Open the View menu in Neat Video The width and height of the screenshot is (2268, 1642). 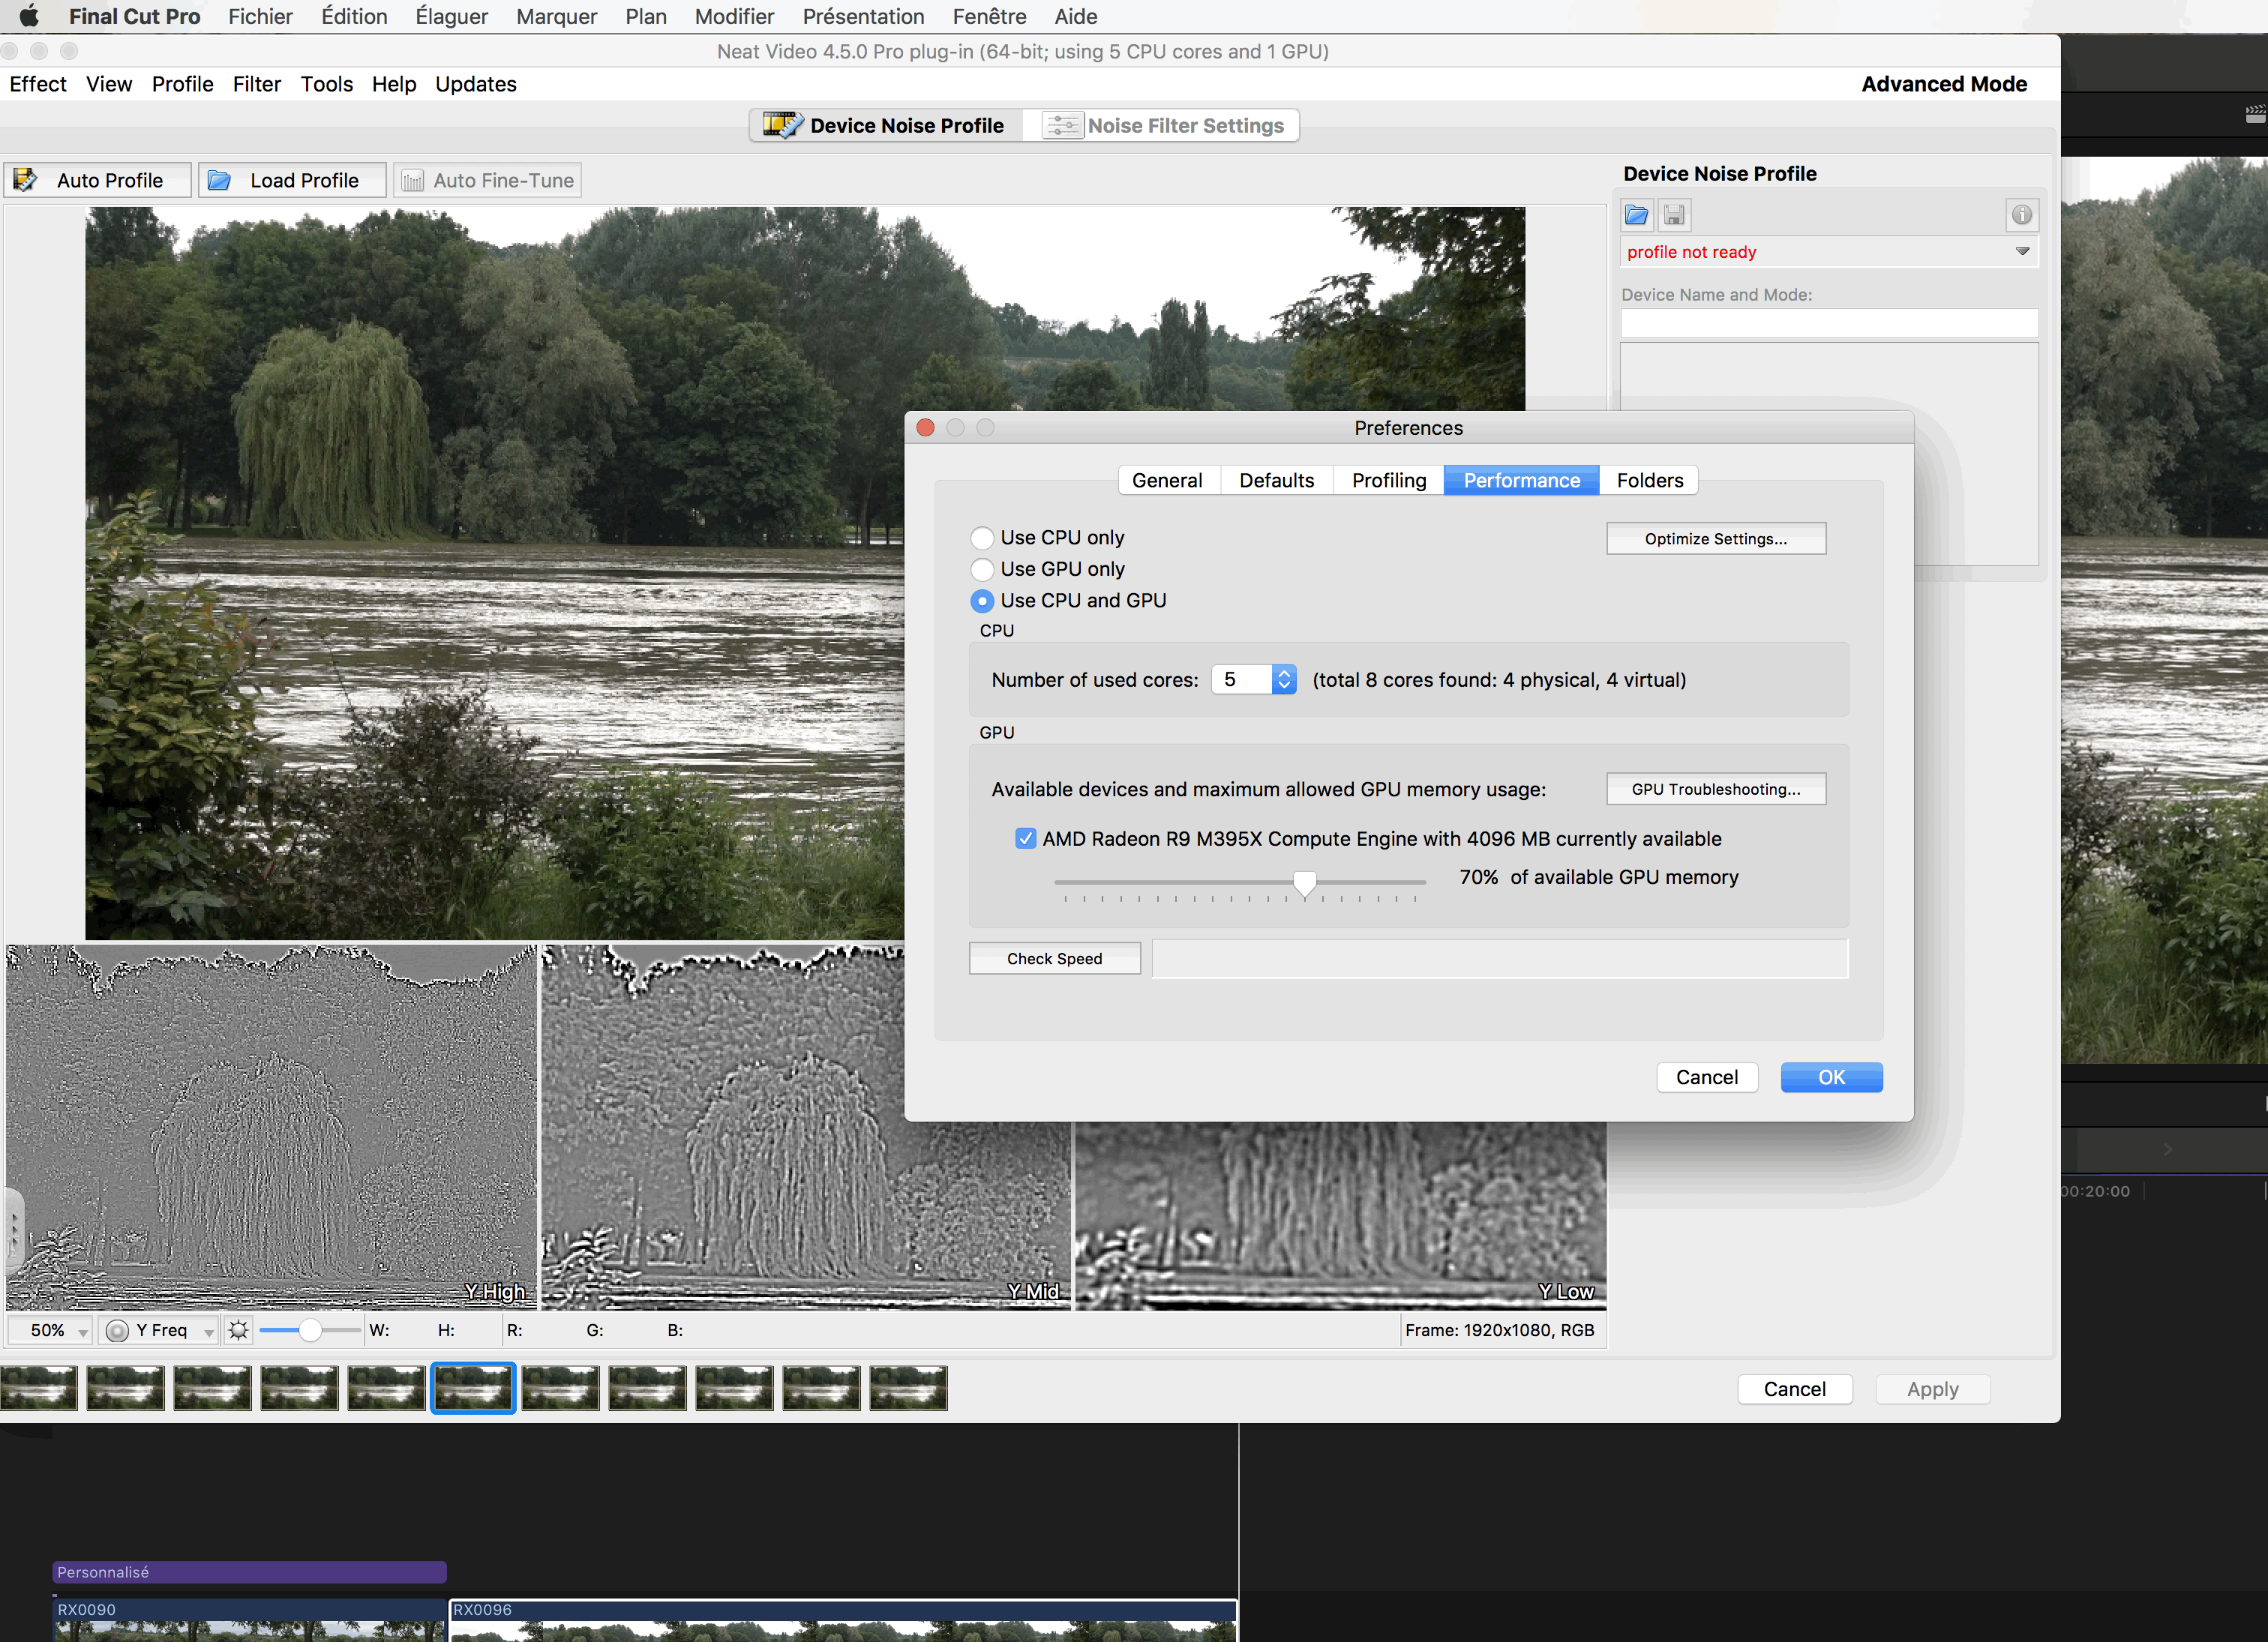pos(109,84)
